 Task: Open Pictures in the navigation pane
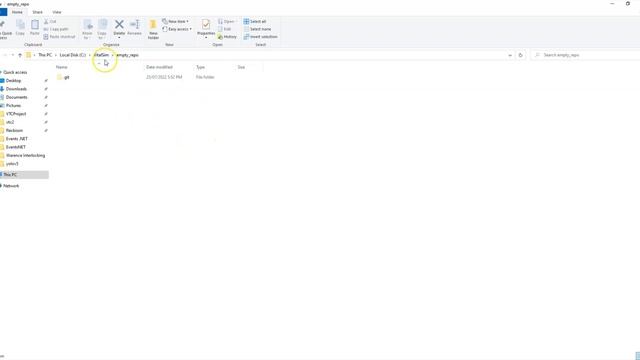13,106
